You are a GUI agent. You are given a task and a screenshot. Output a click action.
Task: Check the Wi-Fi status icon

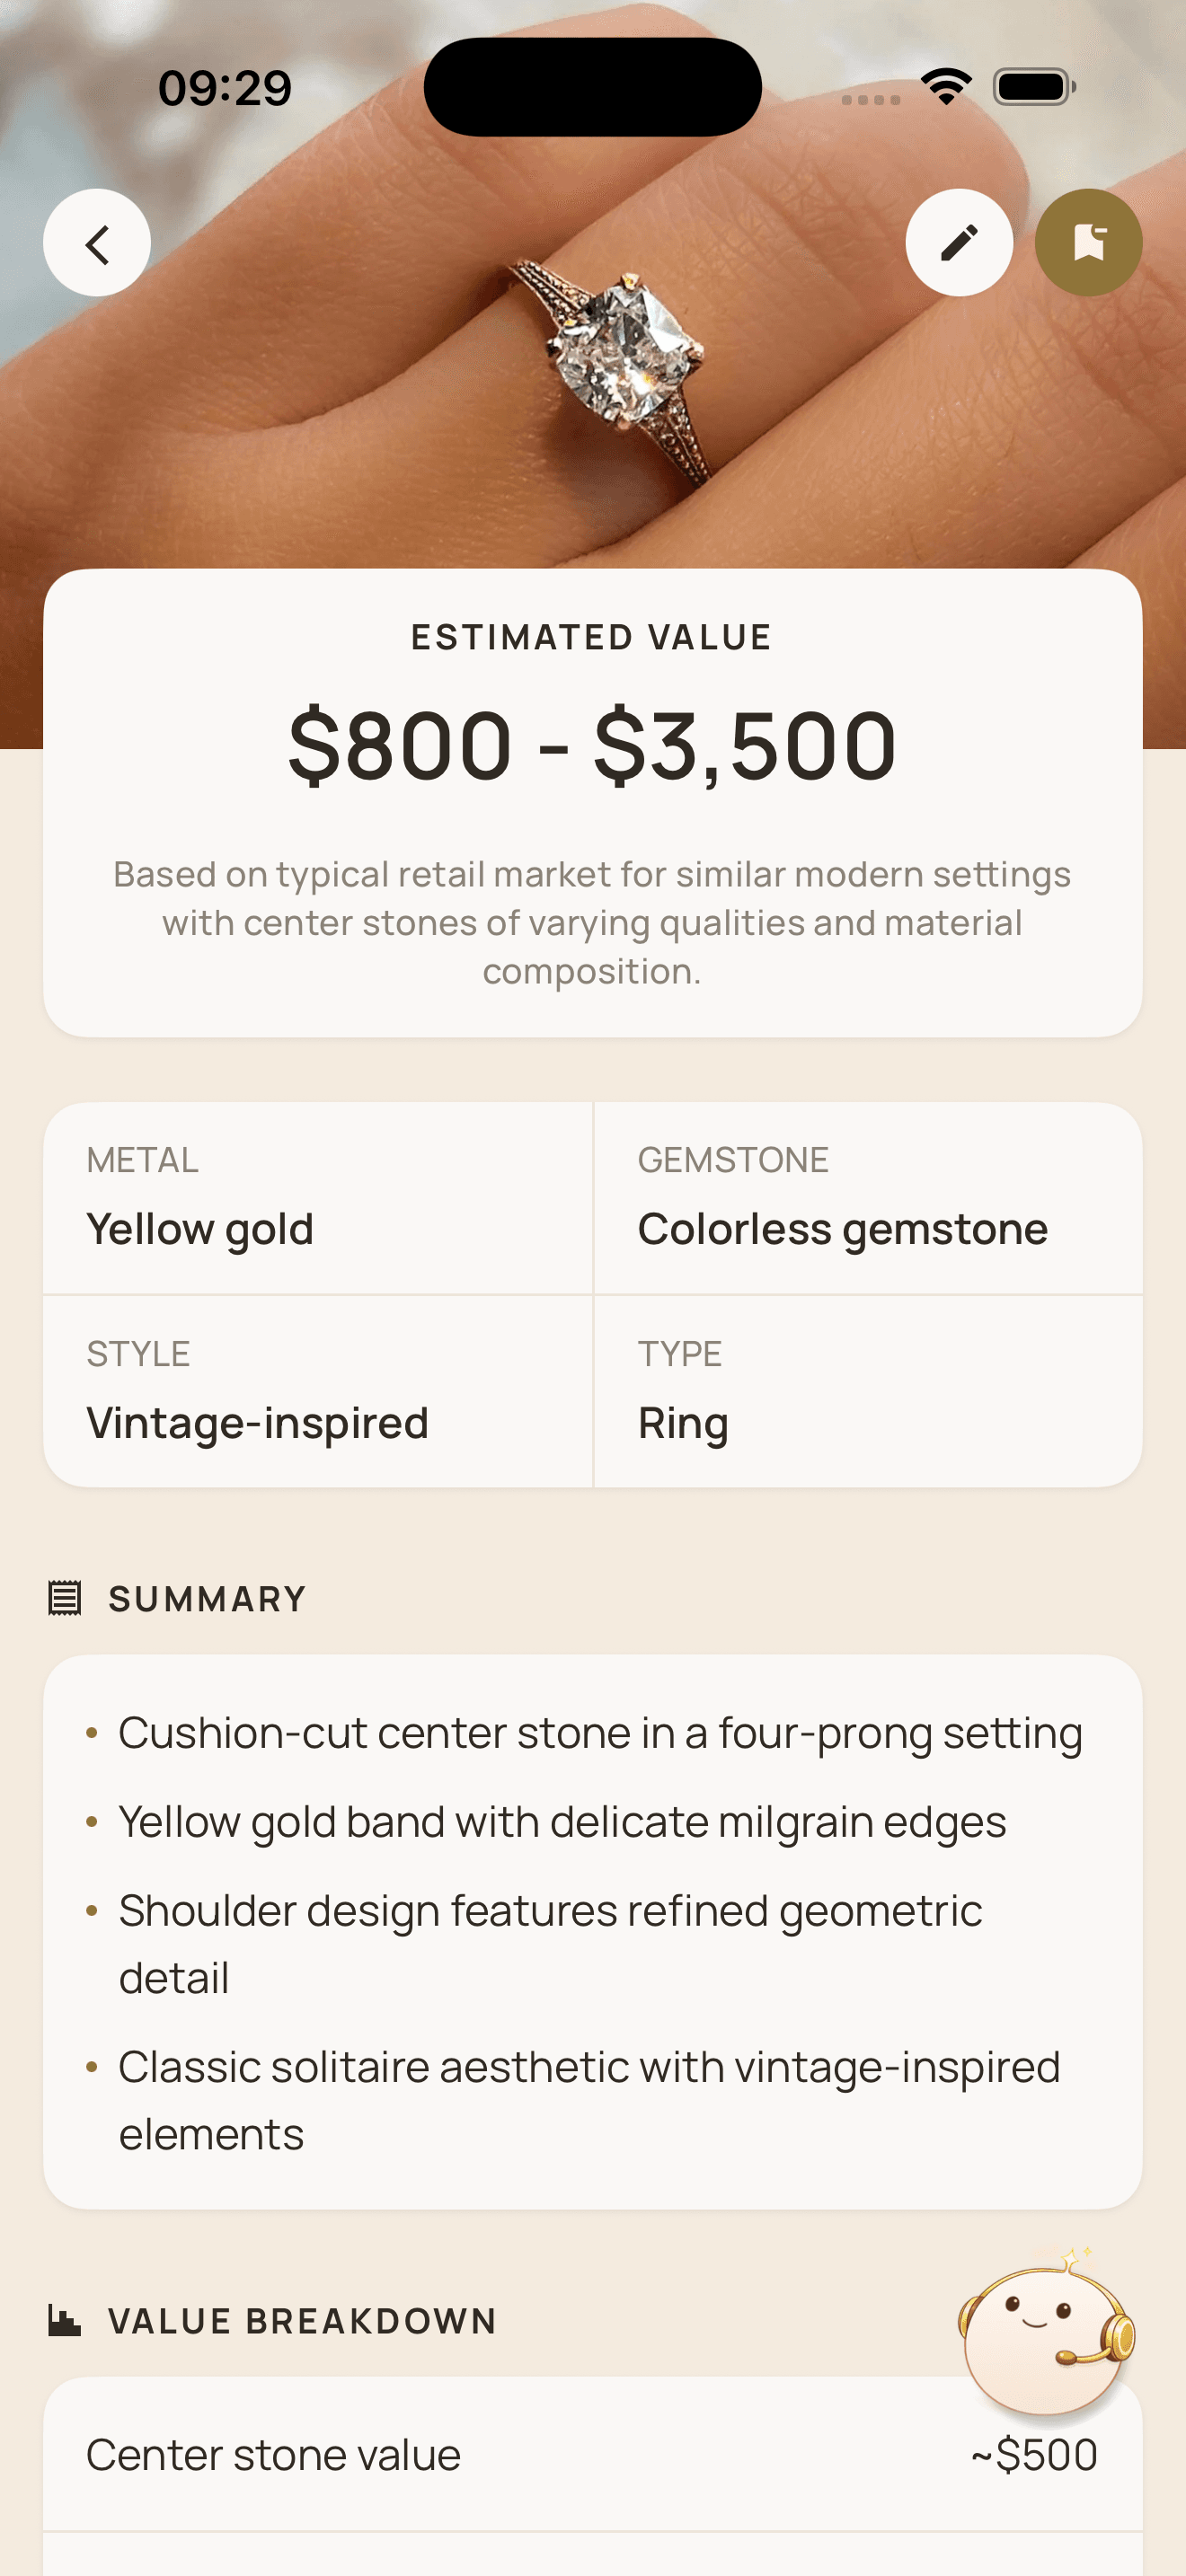pyautogui.click(x=946, y=87)
